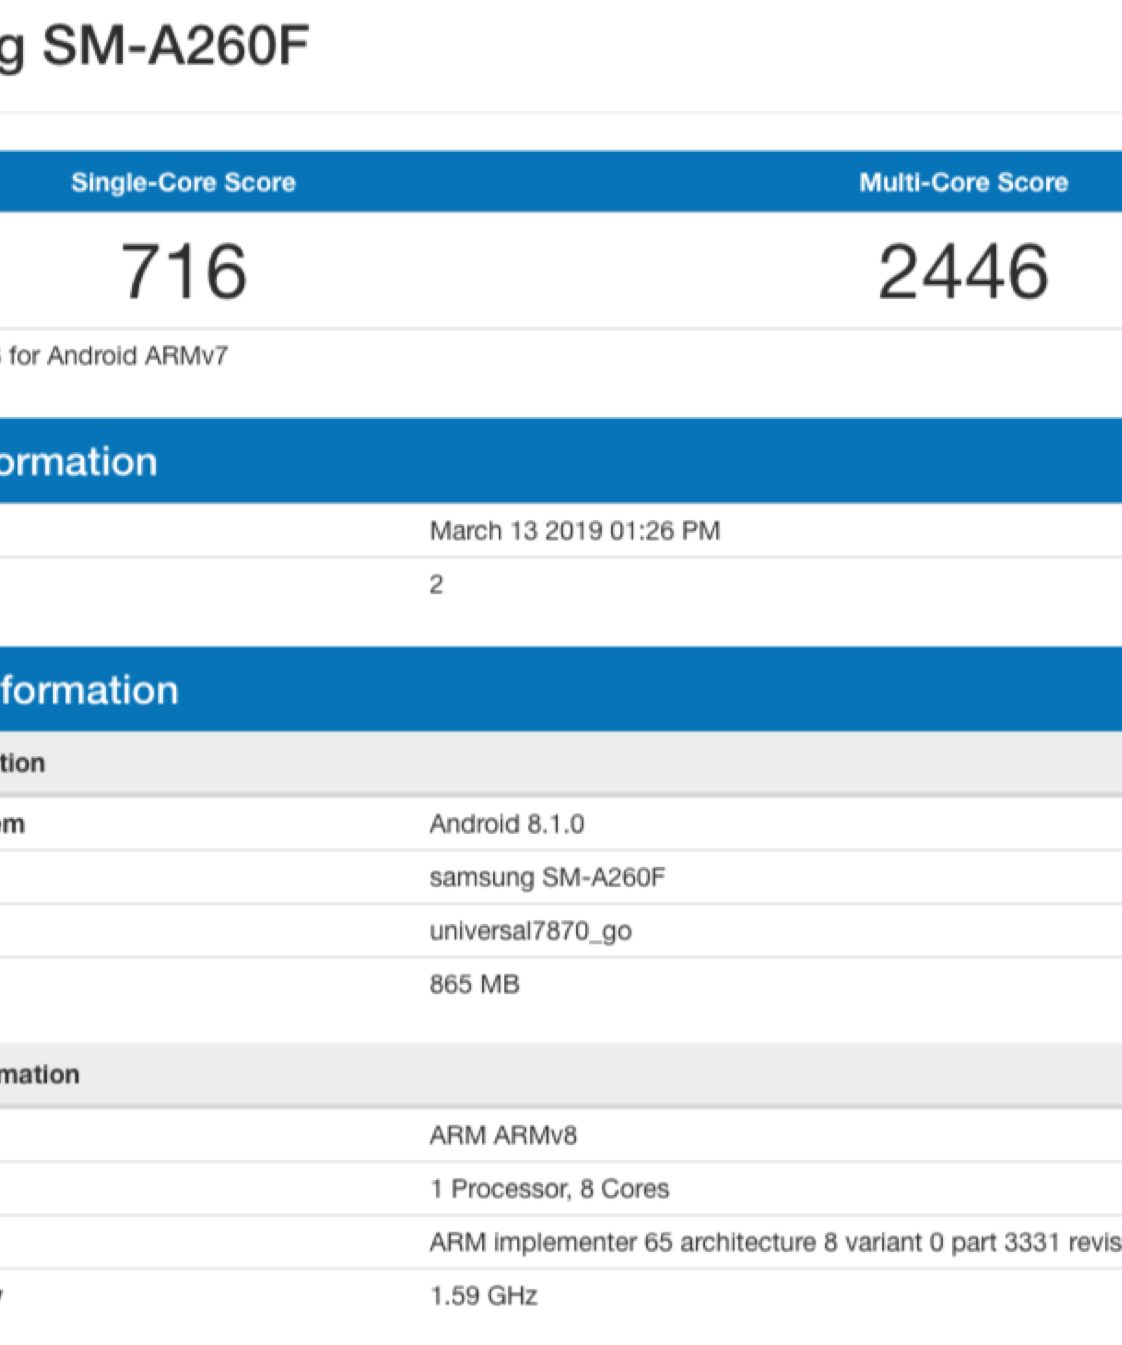This screenshot has height=1345, width=1122.
Task: Click the Single-Core Score header
Action: [183, 182]
